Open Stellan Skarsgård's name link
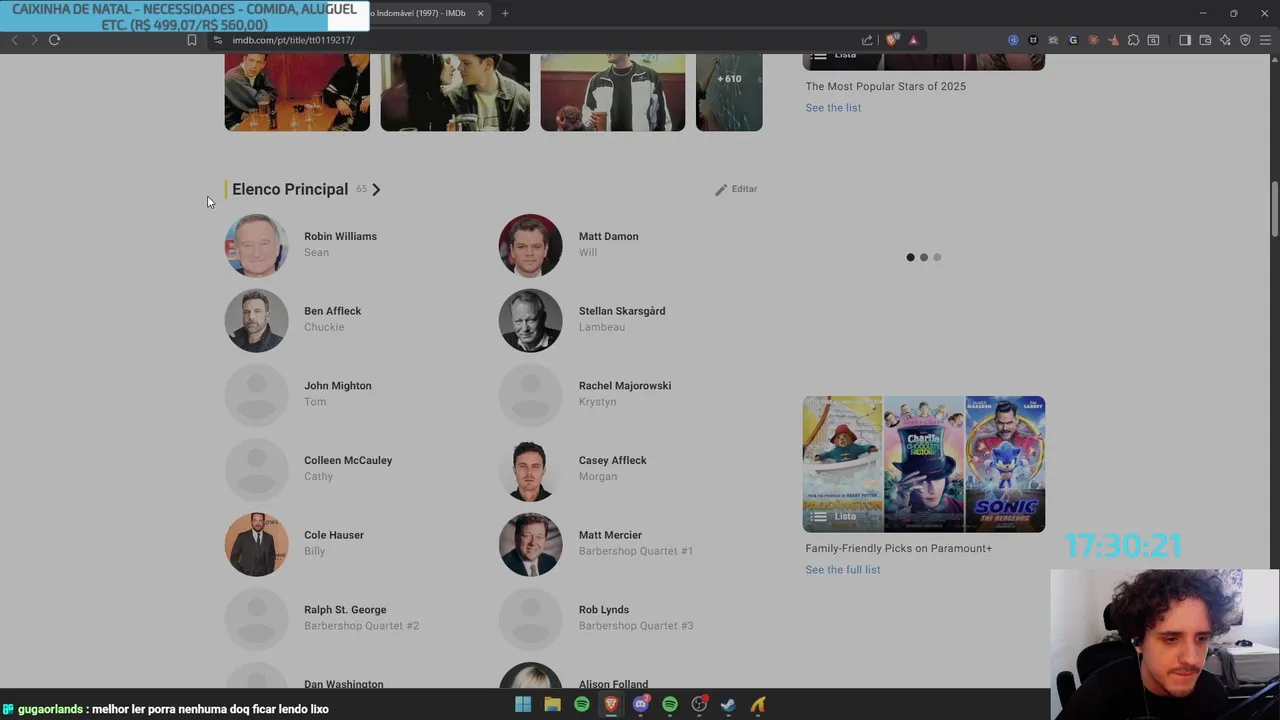 click(622, 311)
